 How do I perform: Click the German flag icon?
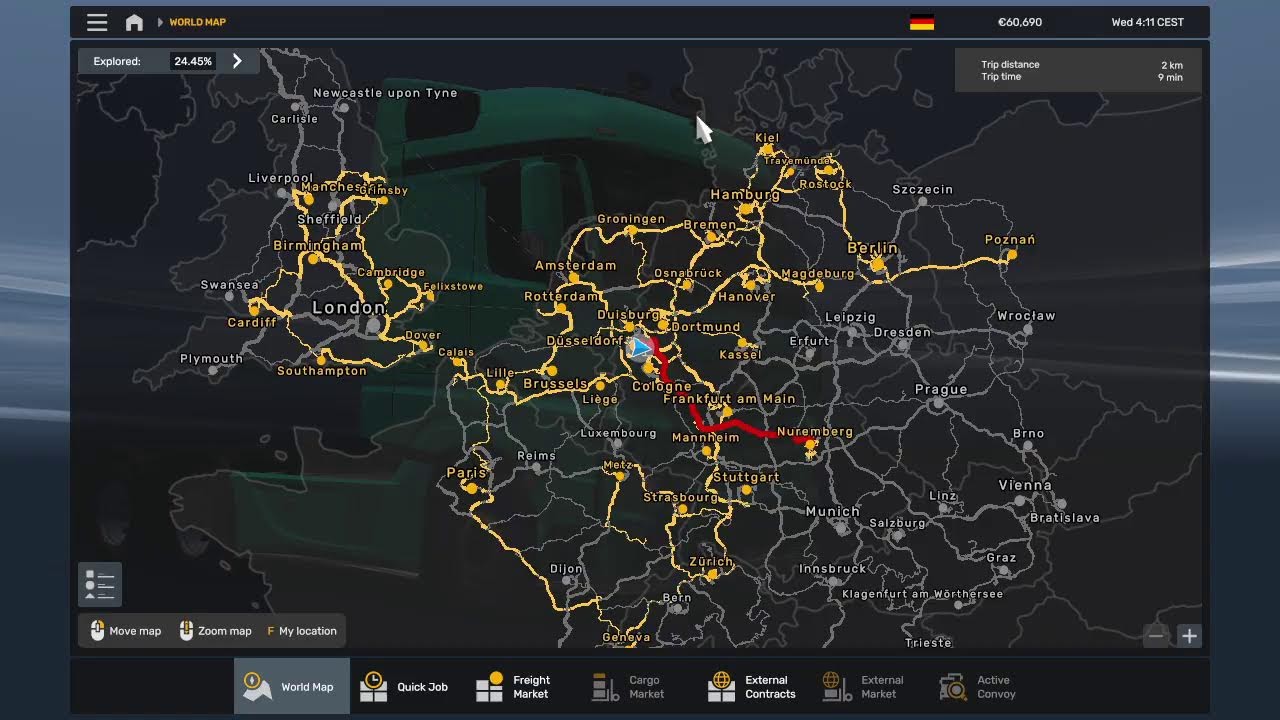pos(922,22)
